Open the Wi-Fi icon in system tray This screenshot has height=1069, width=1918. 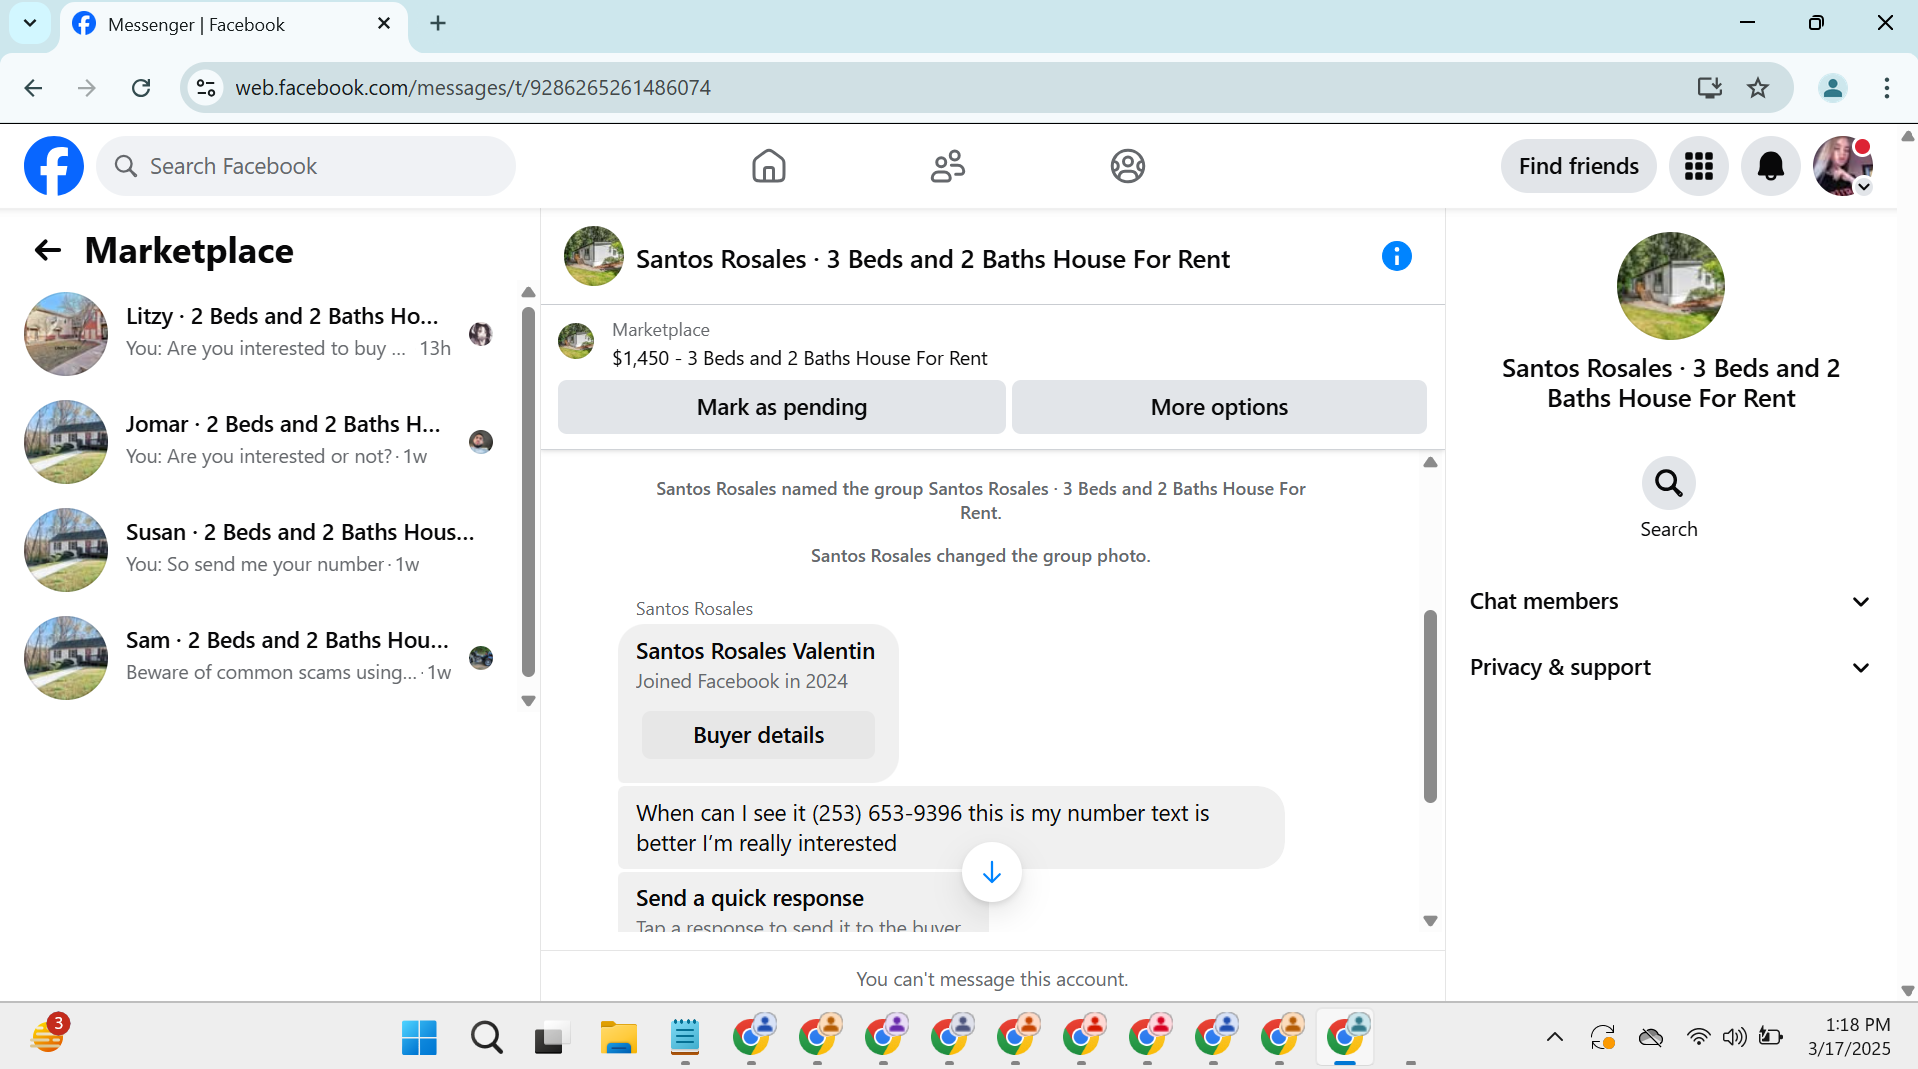[1698, 1037]
